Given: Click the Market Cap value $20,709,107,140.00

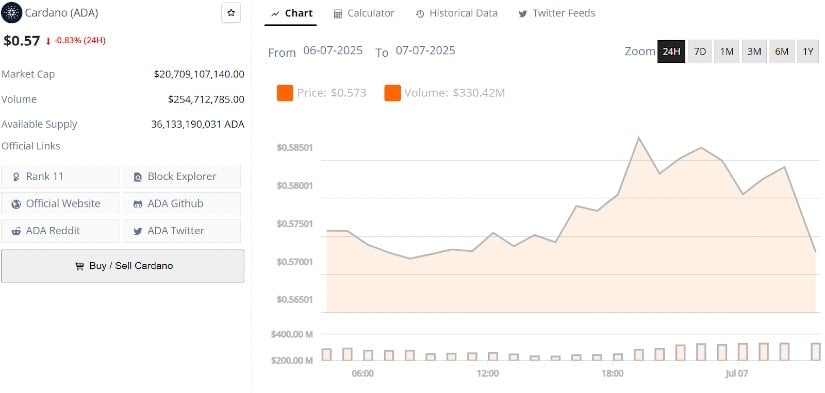Looking at the screenshot, I should click(x=199, y=74).
